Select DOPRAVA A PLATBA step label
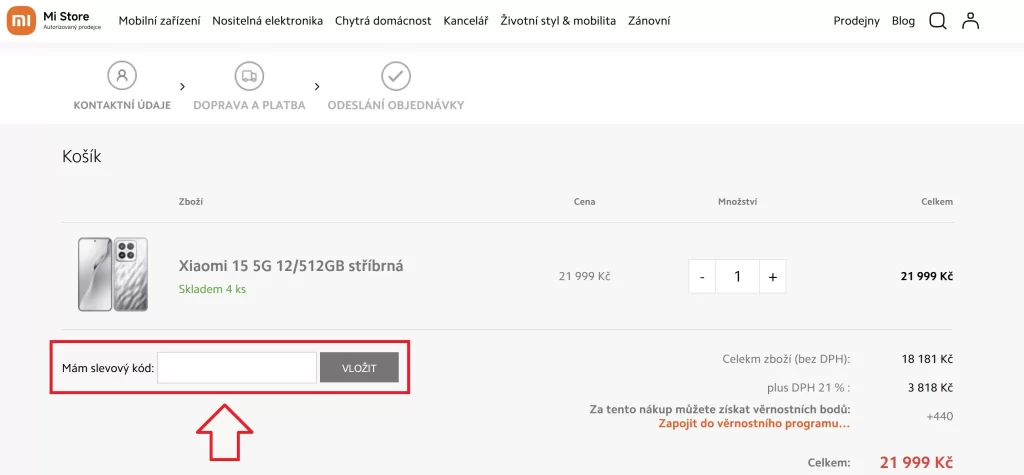This screenshot has height=475, width=1024. click(x=249, y=105)
